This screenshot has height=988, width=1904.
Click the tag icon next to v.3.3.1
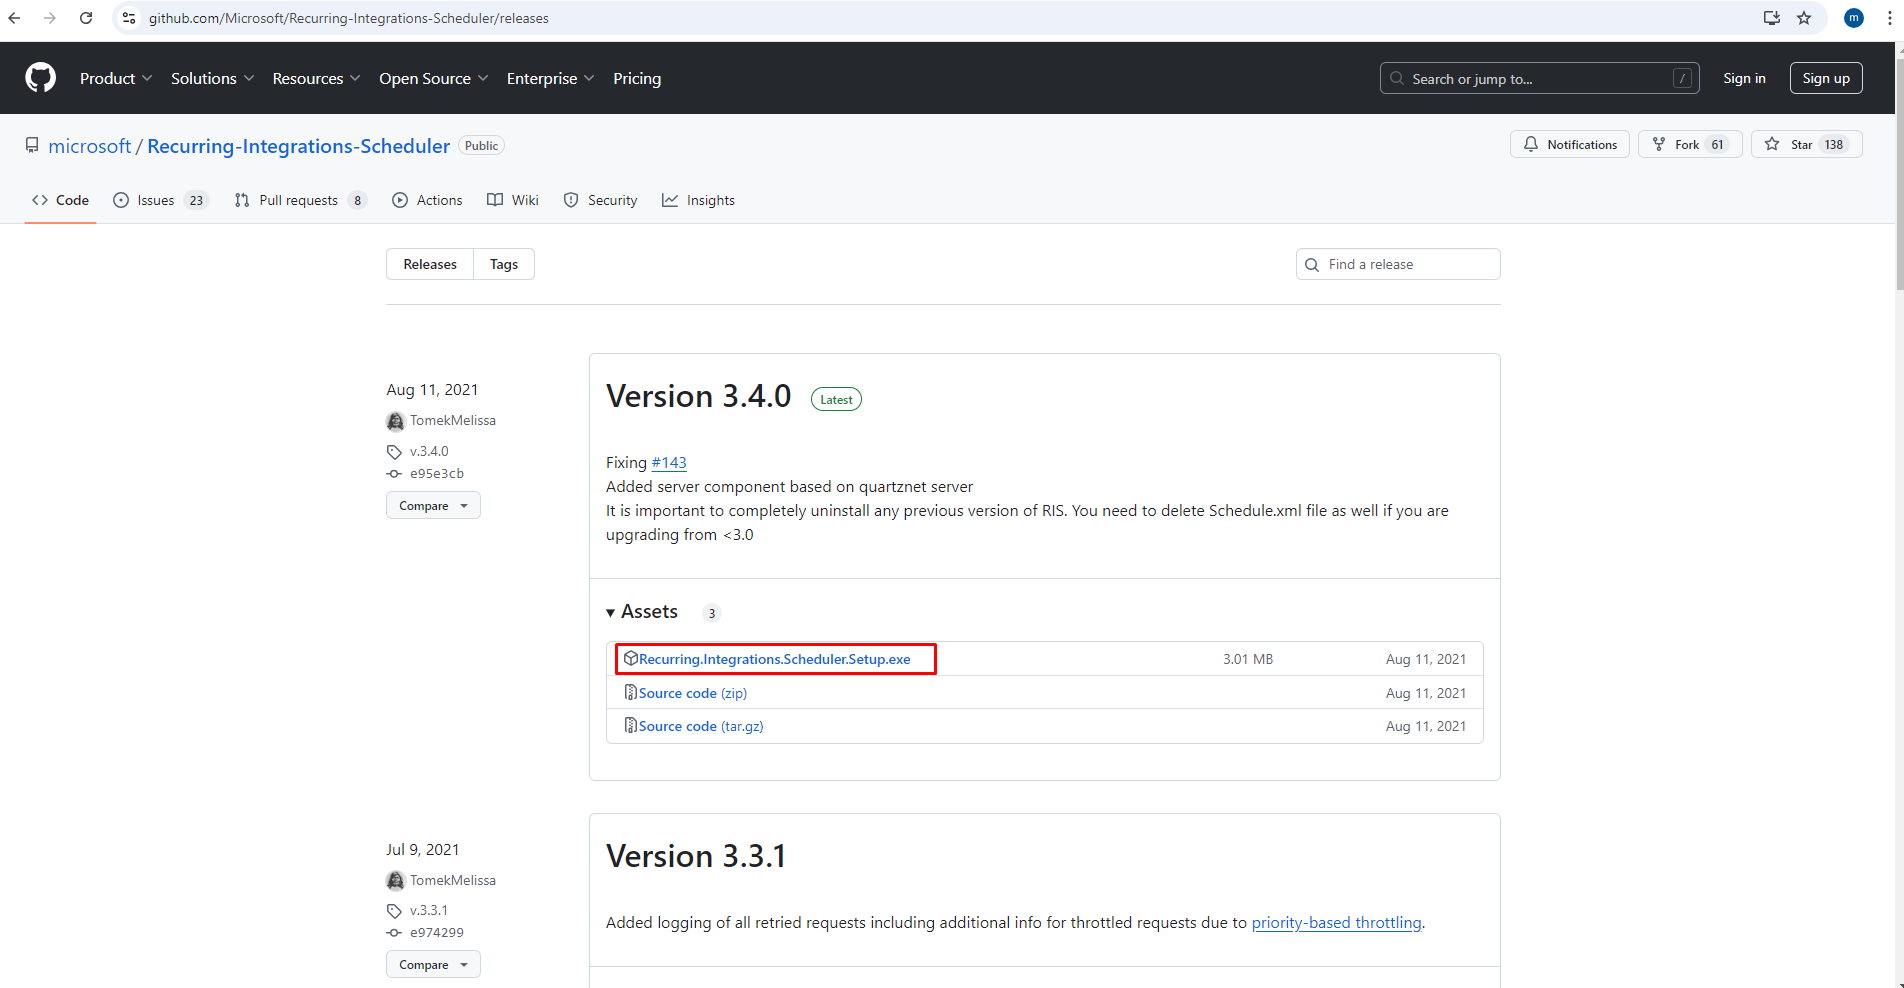coord(394,911)
